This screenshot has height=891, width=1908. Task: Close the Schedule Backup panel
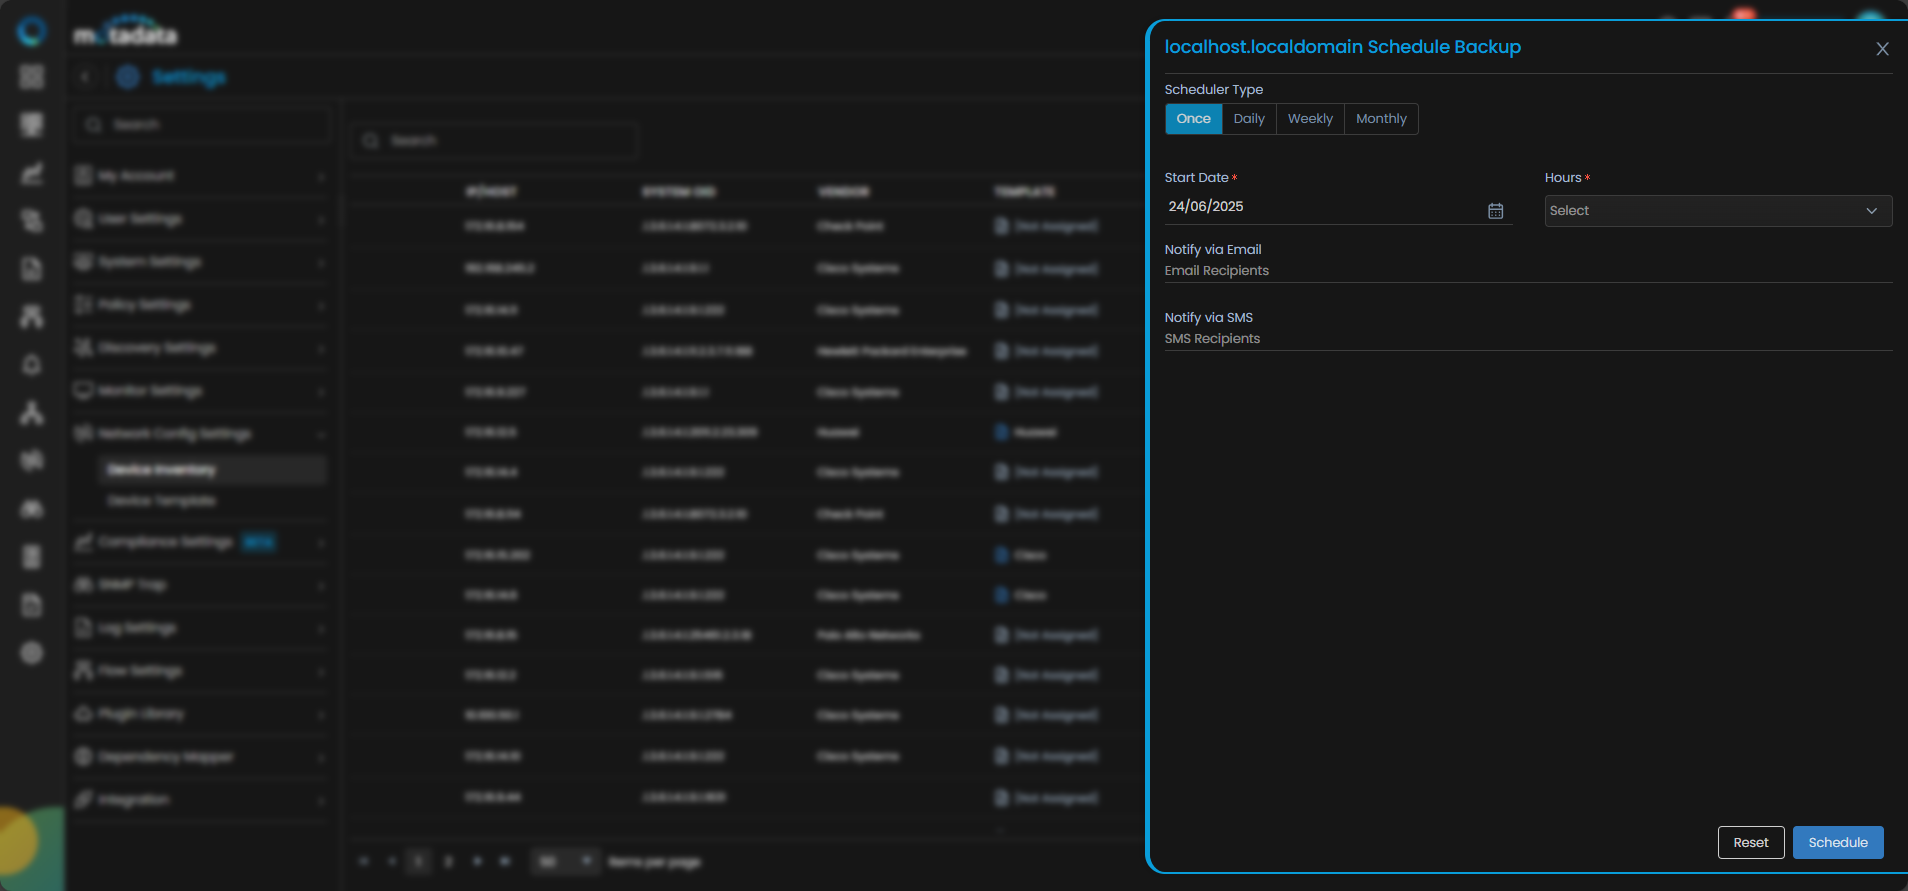click(x=1882, y=49)
